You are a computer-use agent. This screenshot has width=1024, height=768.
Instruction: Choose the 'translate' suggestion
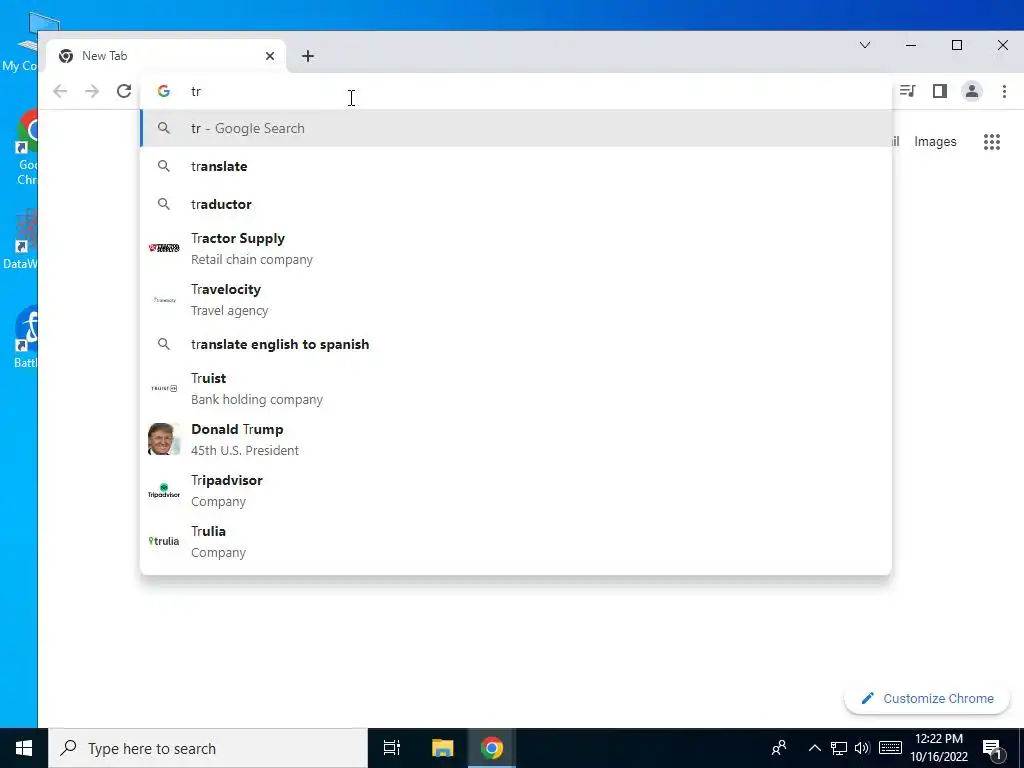516,167
